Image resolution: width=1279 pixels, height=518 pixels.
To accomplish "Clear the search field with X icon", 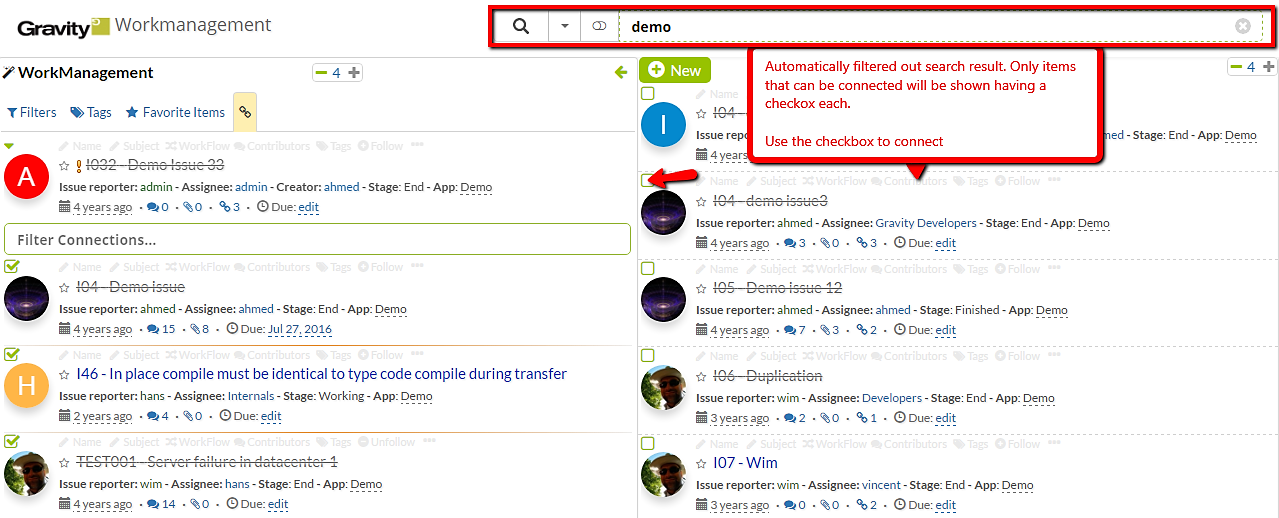I will click(1243, 26).
